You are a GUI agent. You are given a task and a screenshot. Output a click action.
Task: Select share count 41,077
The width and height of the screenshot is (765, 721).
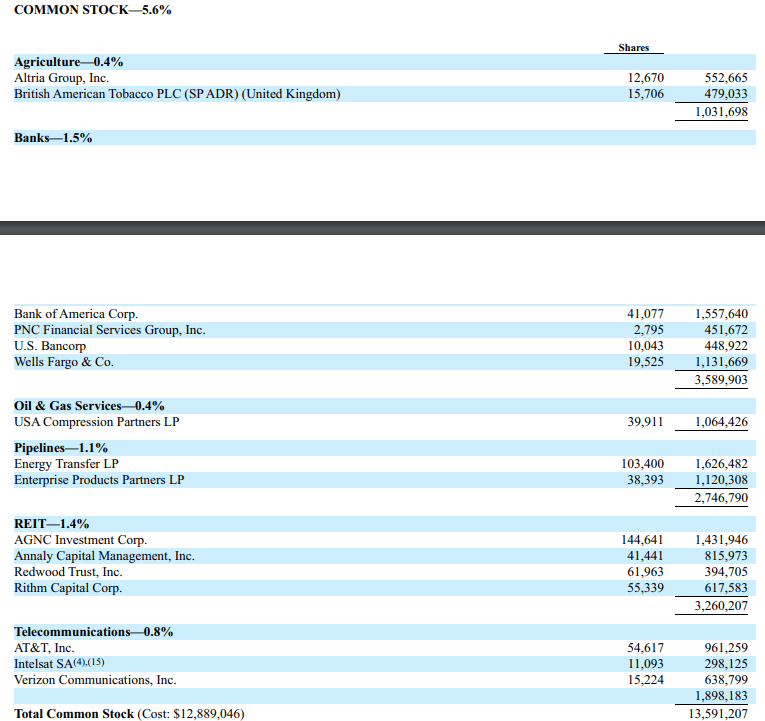pyautogui.click(x=645, y=314)
